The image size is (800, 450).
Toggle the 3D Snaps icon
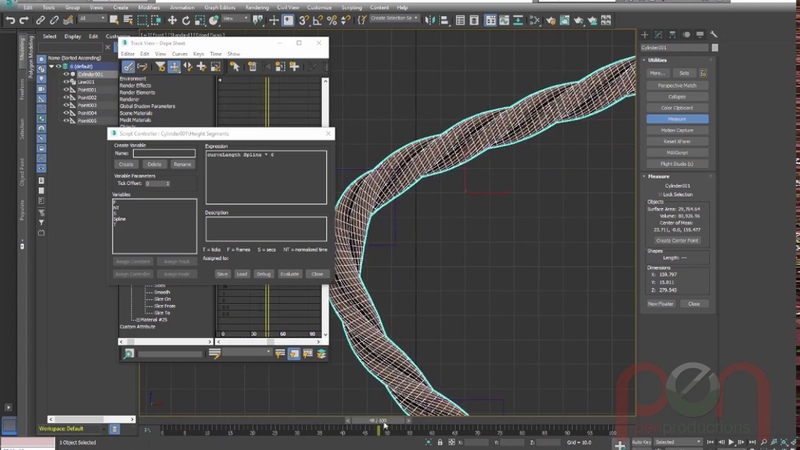(x=304, y=20)
